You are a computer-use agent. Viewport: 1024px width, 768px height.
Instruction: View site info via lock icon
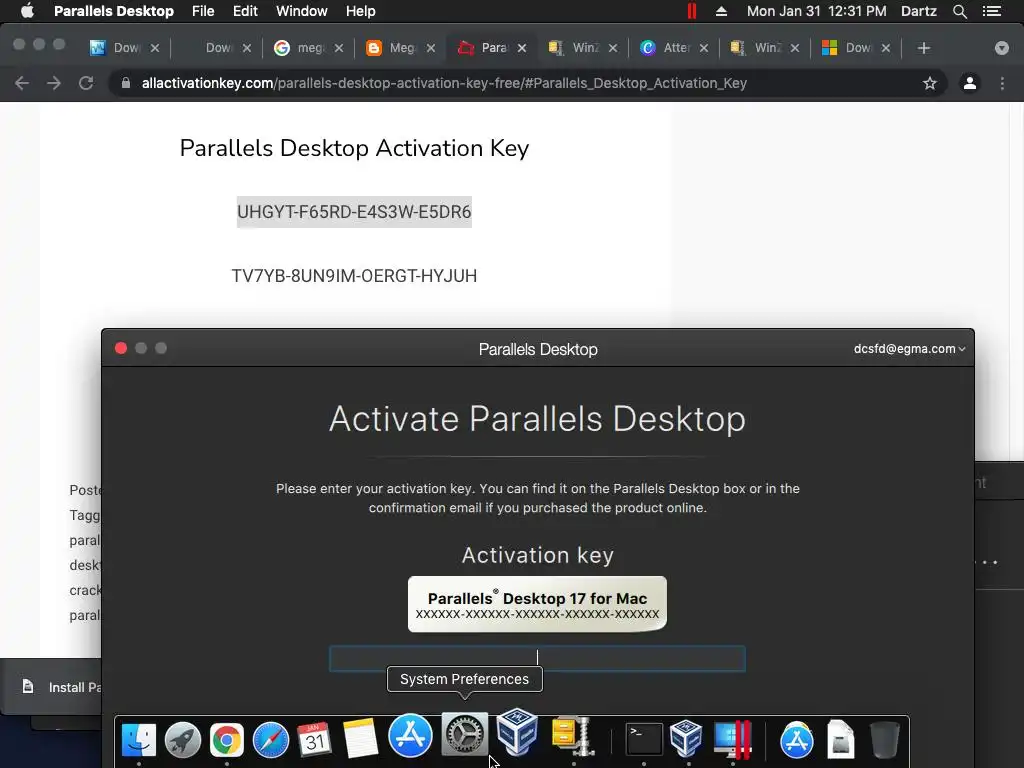(x=126, y=83)
